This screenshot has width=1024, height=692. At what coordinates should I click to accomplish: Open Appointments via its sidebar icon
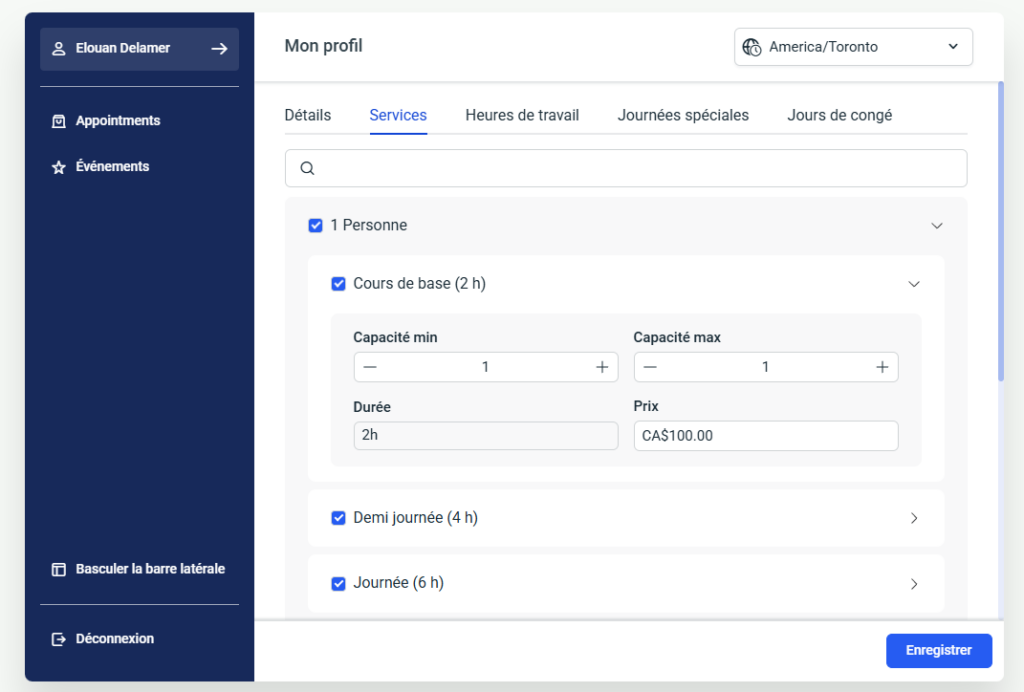(x=58, y=121)
